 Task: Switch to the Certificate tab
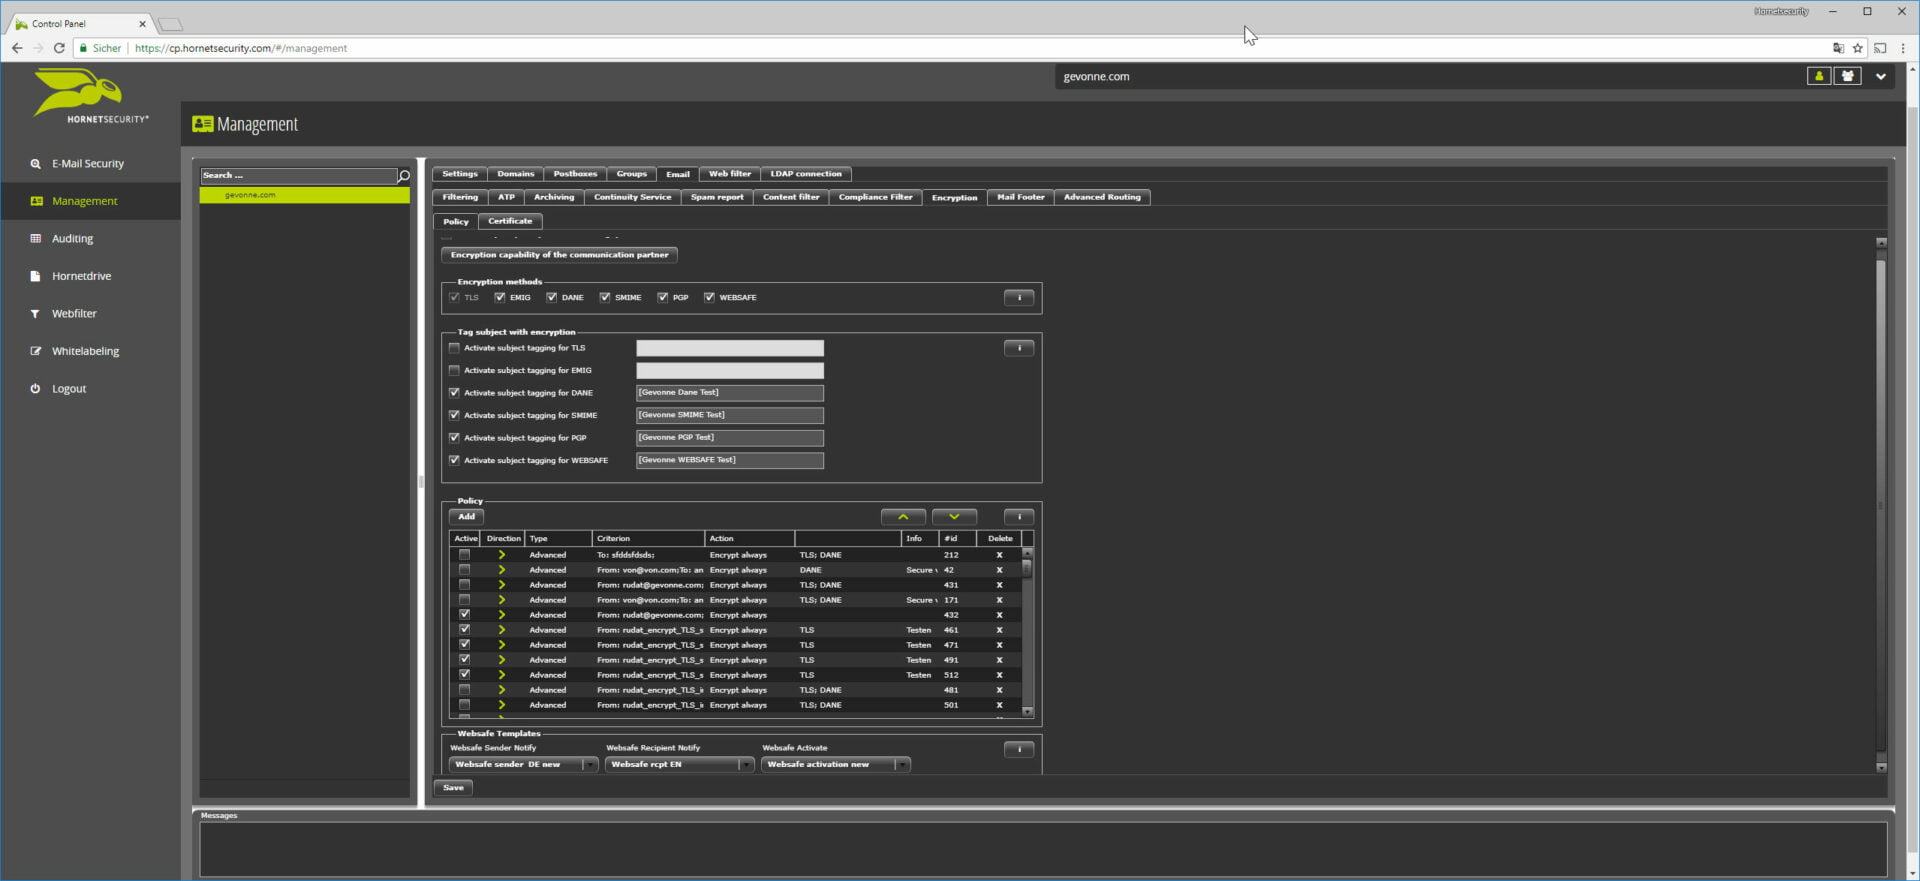[510, 222]
